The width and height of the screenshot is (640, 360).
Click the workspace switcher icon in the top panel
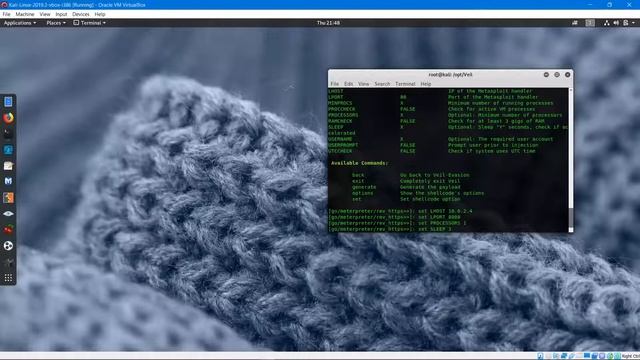590,23
